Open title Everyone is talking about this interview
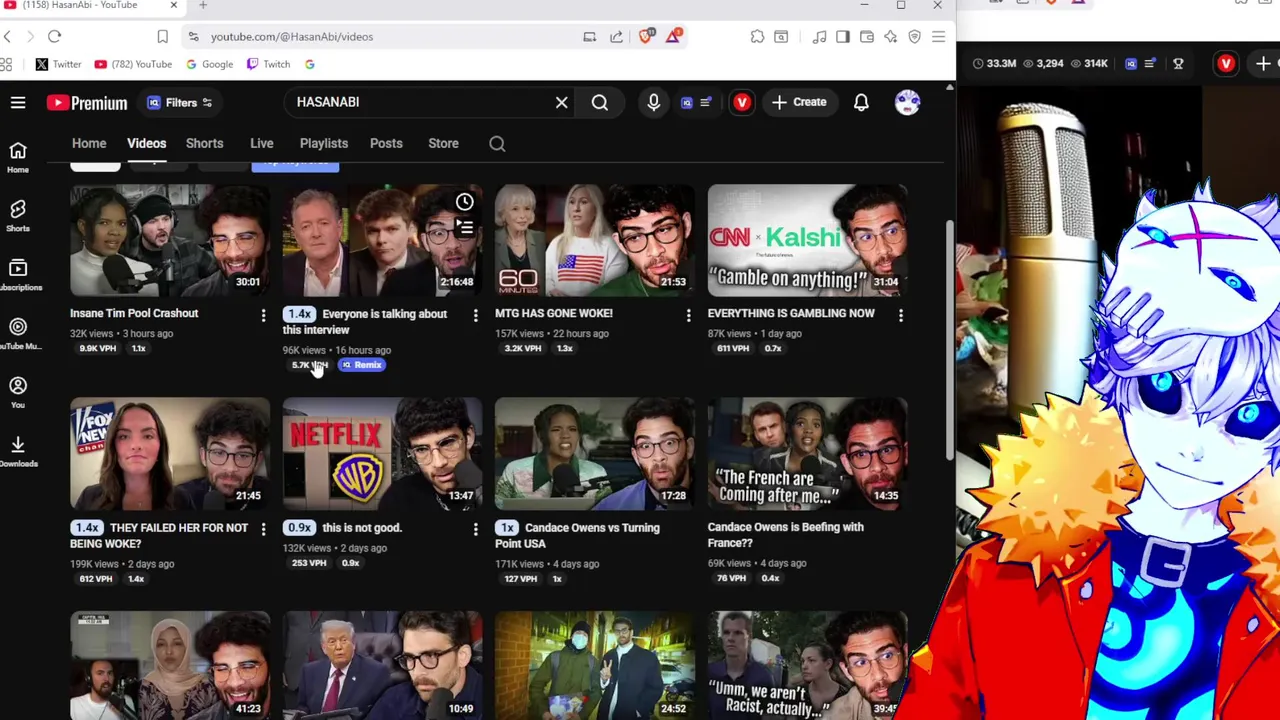1280x720 pixels. pyautogui.click(x=365, y=321)
